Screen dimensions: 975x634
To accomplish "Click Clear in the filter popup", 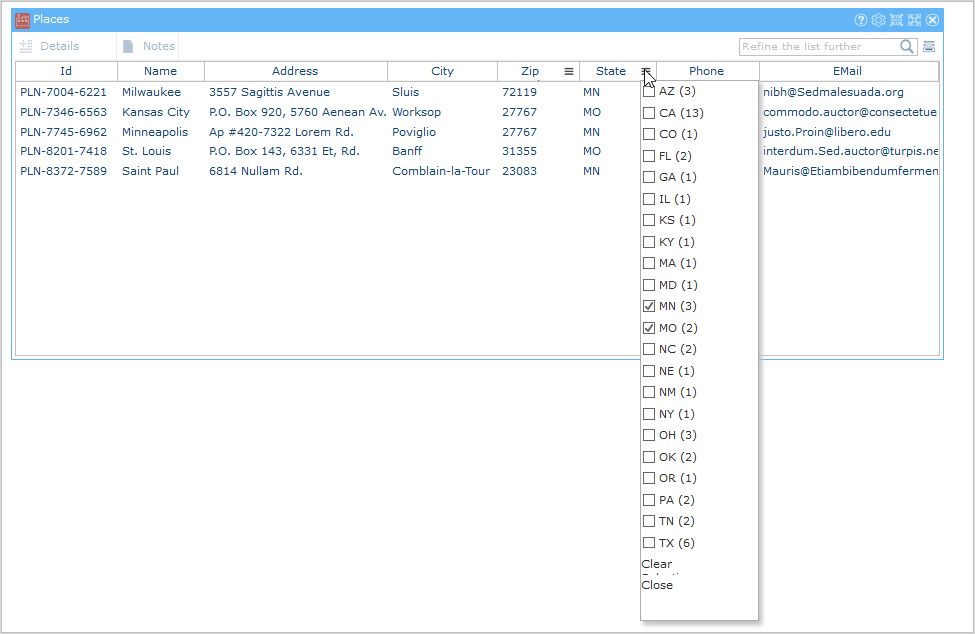I will [x=657, y=564].
